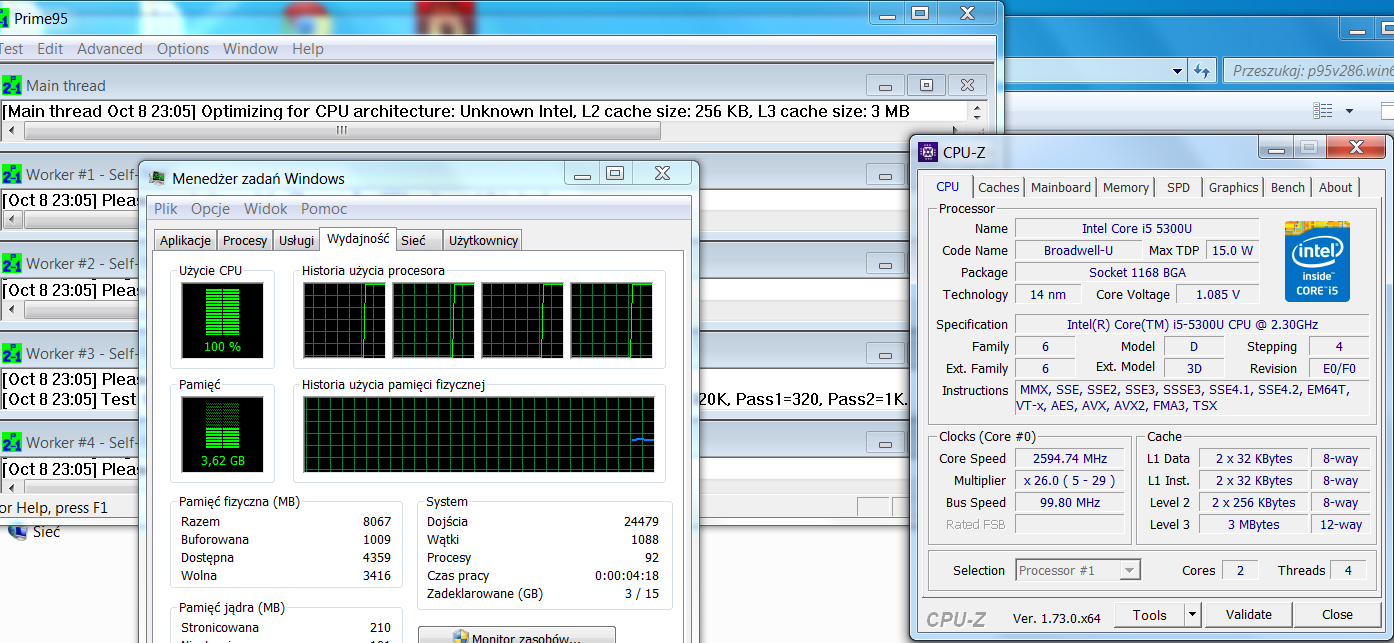The width and height of the screenshot is (1394, 643).
Task: Switch to the Aplikacje tab
Action: 186,240
